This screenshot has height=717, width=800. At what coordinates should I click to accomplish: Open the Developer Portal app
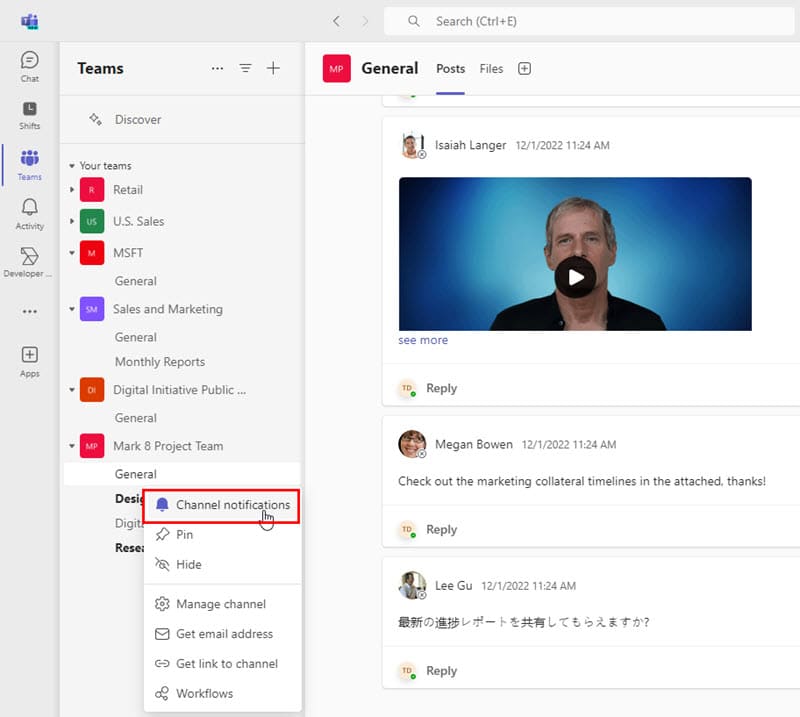30,263
